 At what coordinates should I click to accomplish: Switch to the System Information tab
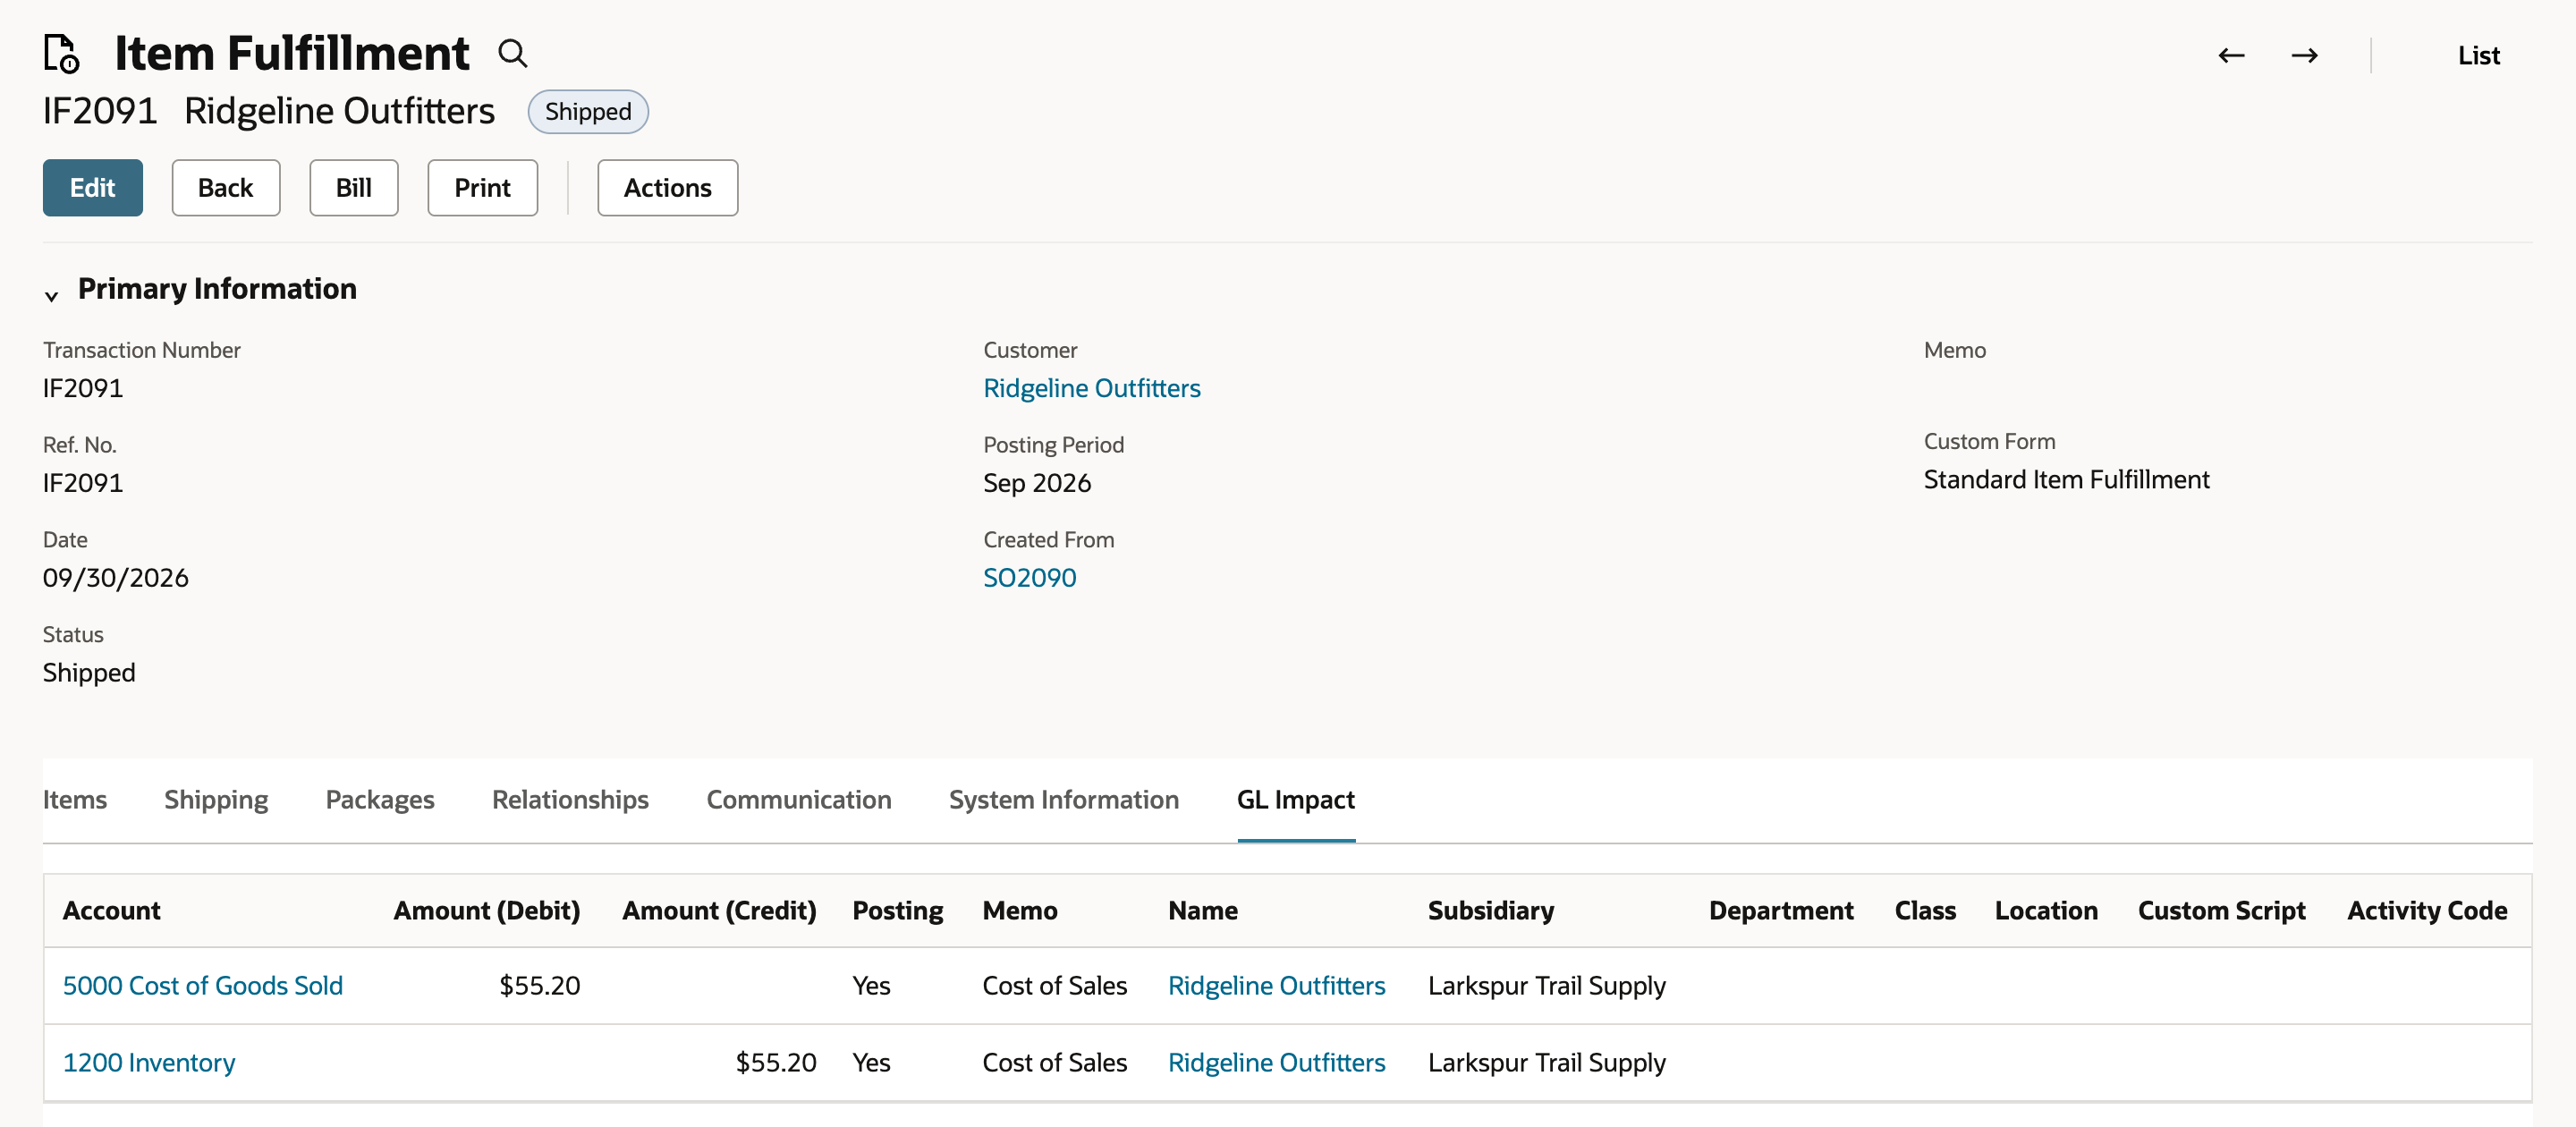click(x=1064, y=799)
